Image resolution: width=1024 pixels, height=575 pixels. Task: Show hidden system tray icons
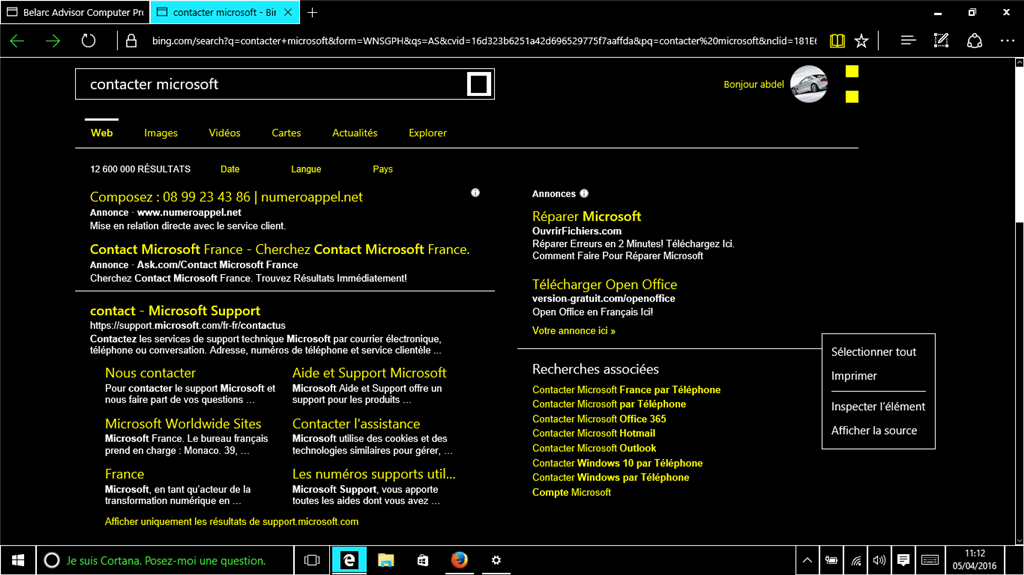(x=807, y=560)
